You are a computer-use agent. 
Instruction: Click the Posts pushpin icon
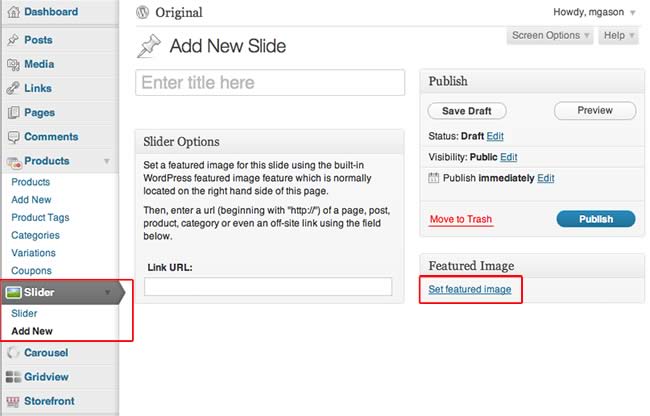13,40
